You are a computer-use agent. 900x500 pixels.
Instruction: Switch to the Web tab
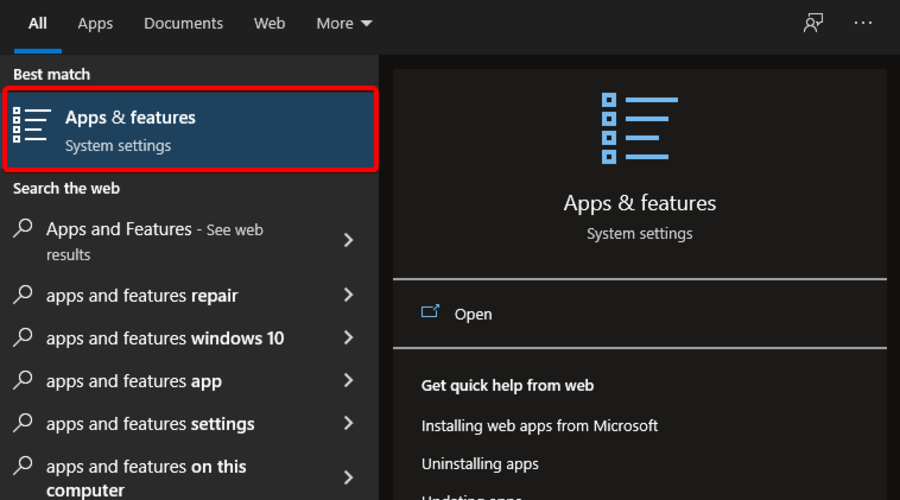coord(269,24)
